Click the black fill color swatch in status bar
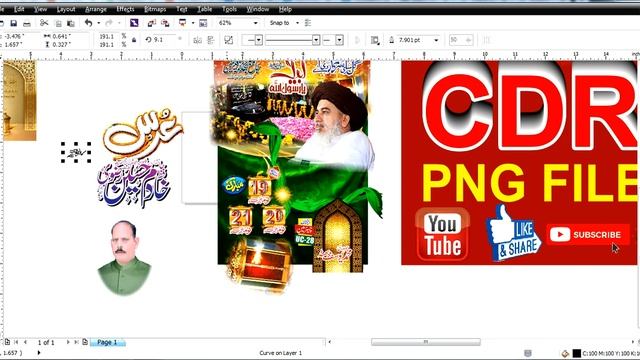 click(x=576, y=353)
